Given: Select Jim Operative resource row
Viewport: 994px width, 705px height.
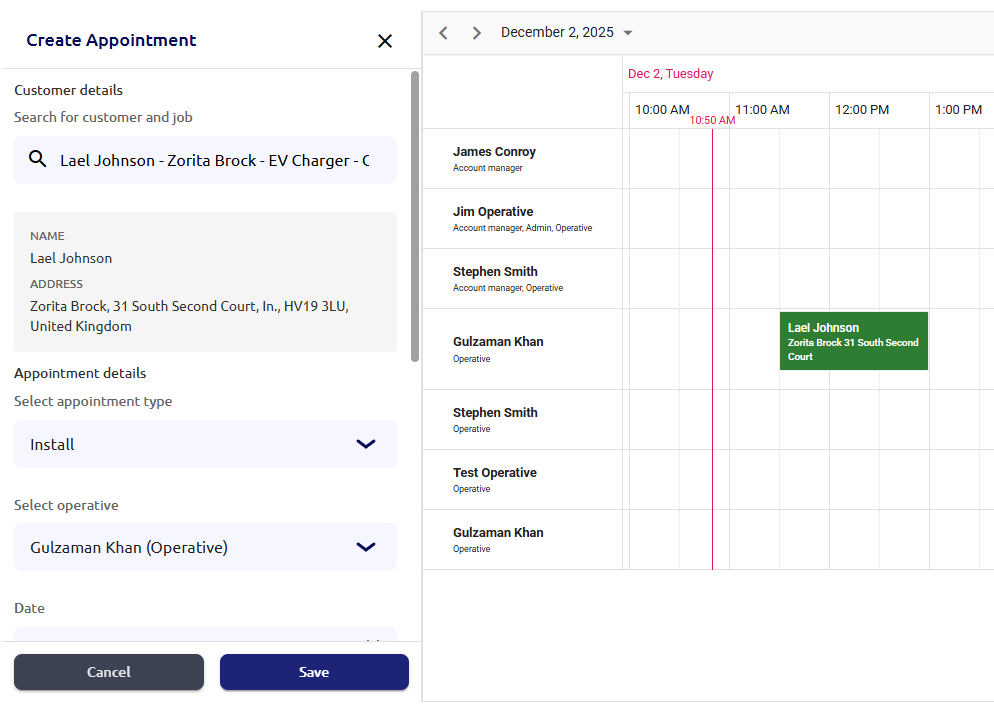Looking at the screenshot, I should tap(493, 218).
